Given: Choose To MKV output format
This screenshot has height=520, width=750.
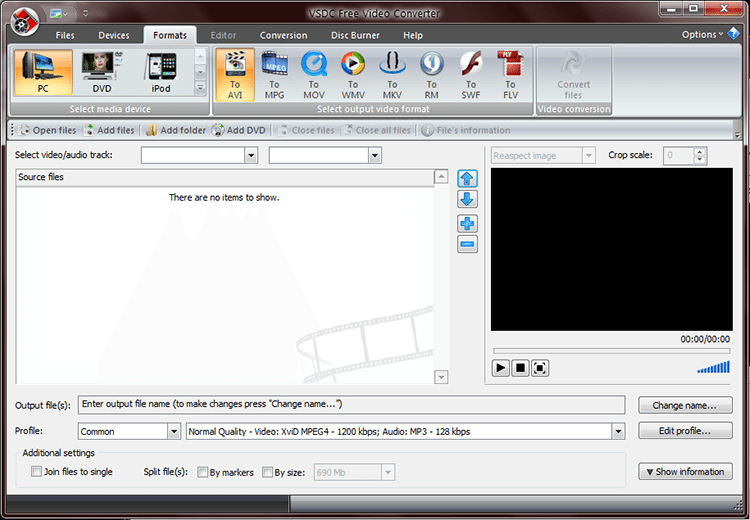Looking at the screenshot, I should tap(392, 75).
